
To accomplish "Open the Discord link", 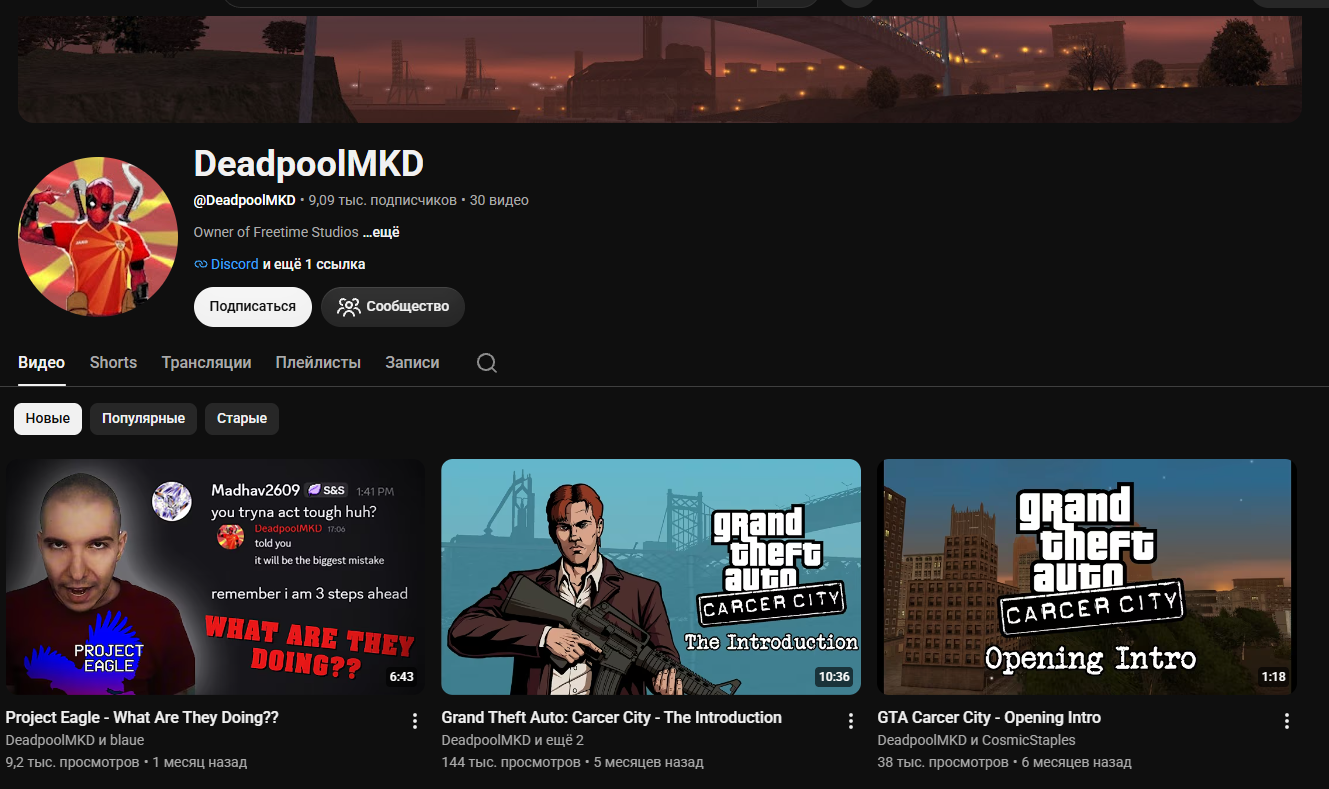I will click(235, 264).
